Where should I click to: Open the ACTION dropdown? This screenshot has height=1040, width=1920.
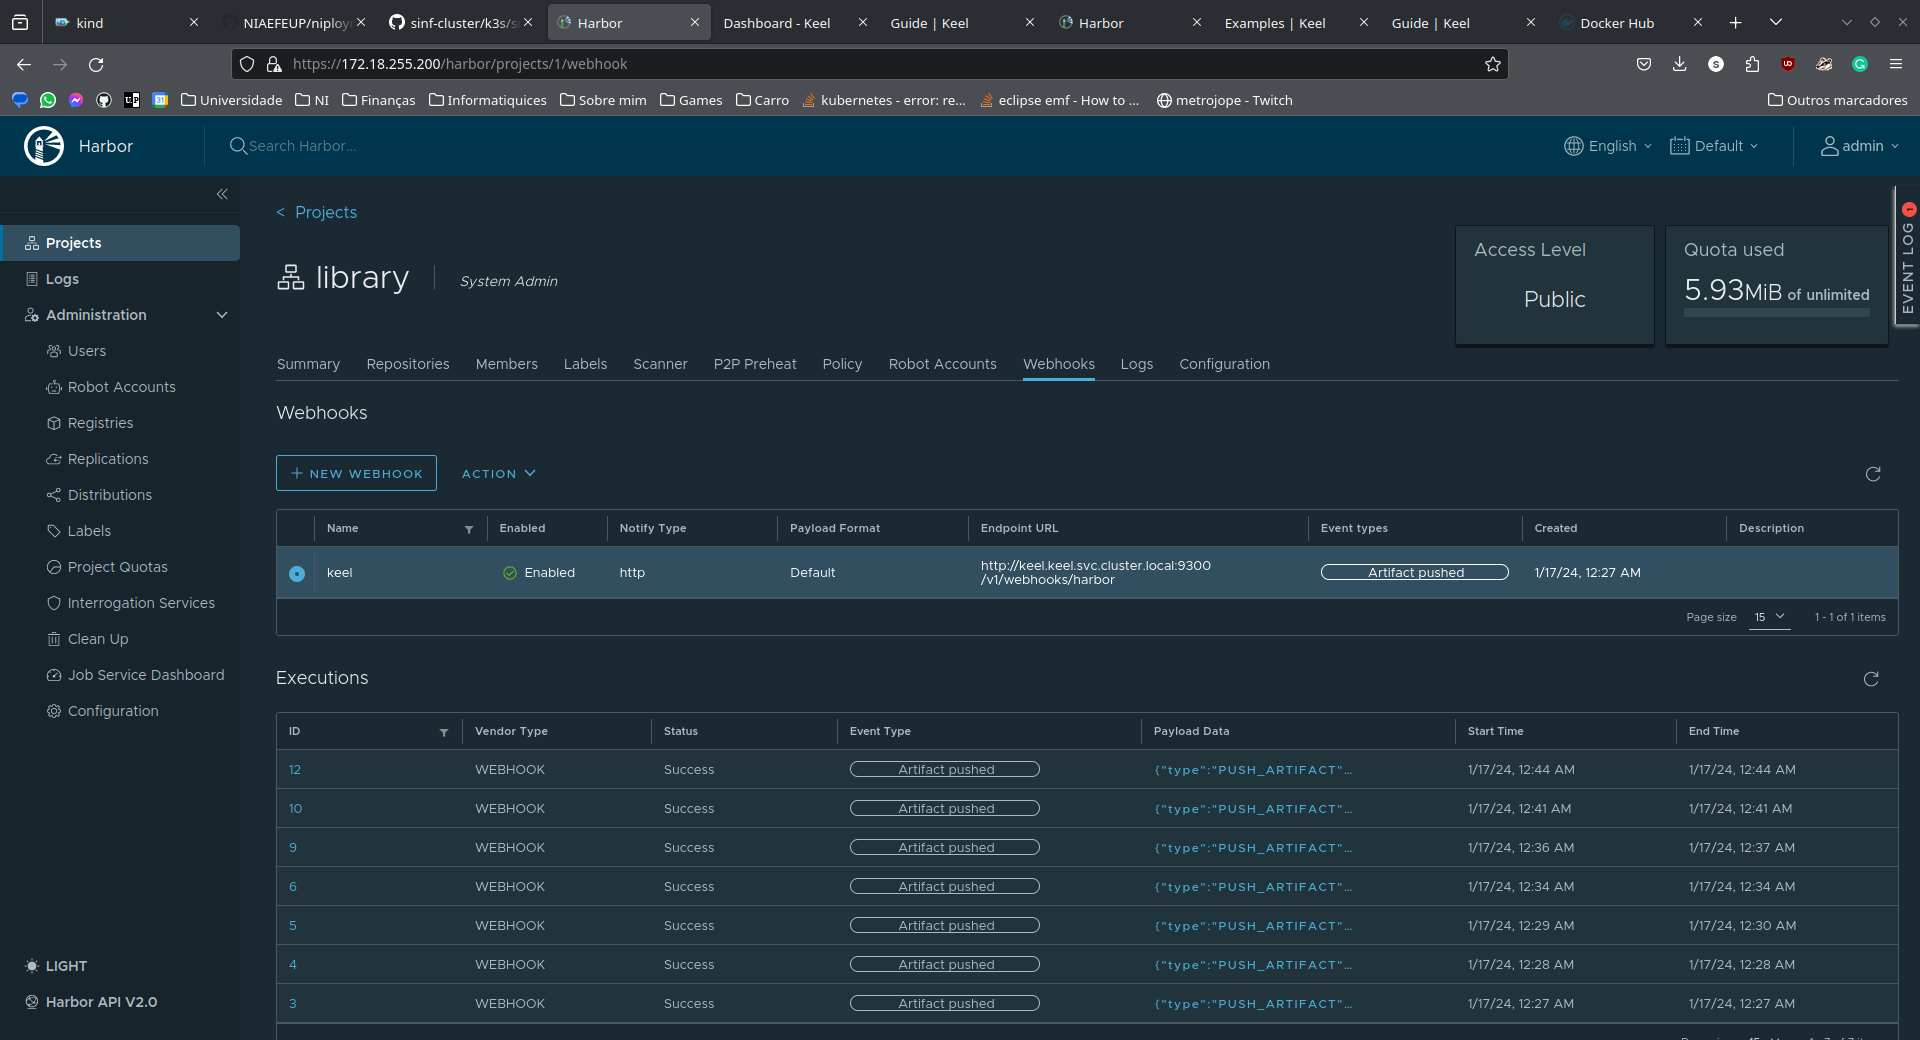[x=499, y=474]
